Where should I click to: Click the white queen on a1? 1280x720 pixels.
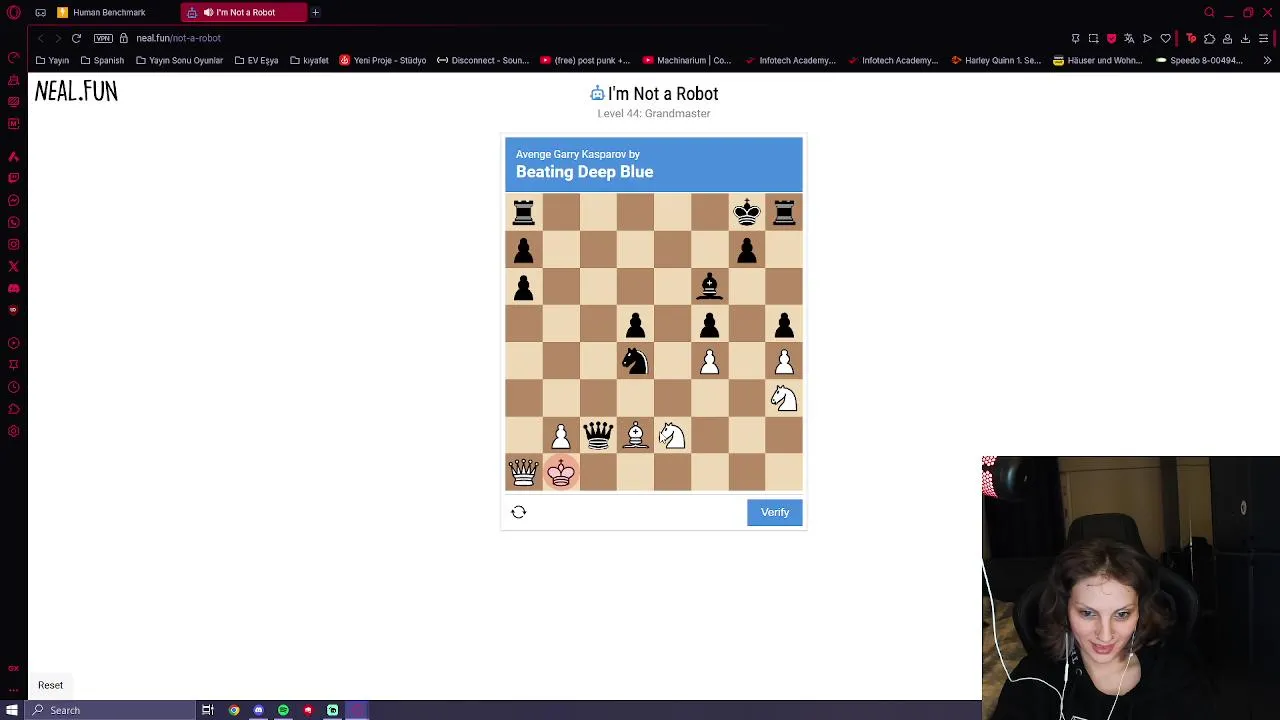click(x=523, y=472)
